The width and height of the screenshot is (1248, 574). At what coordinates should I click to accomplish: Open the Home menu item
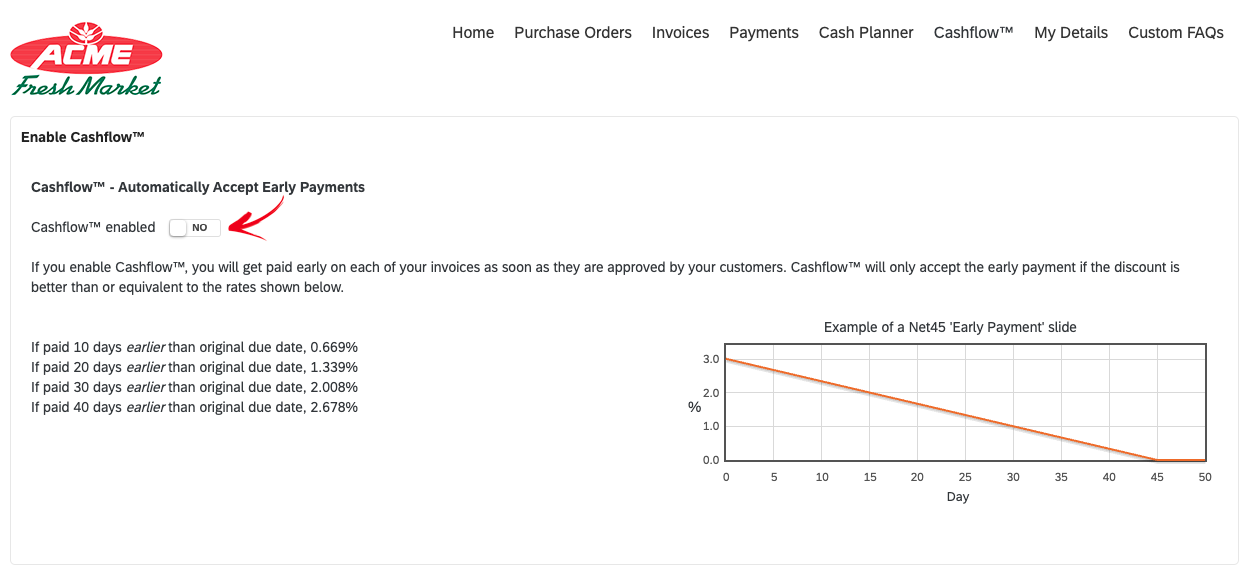coord(473,32)
